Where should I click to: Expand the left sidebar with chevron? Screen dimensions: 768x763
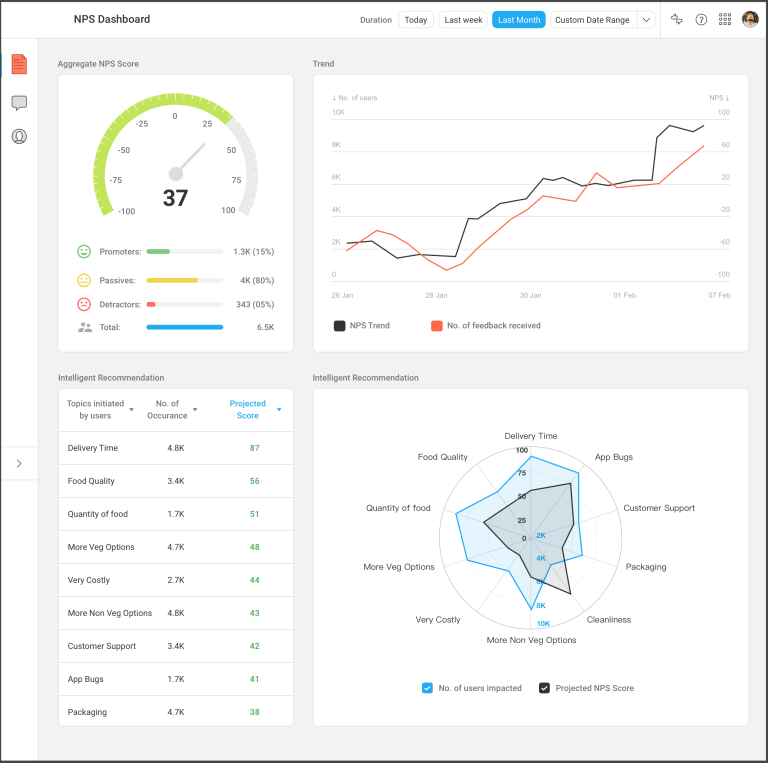[19, 463]
